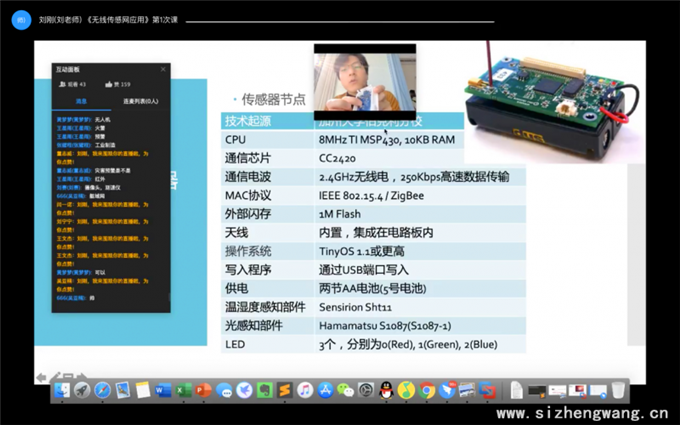Viewport: 680px width, 425px height.
Task: Click the 内置，集成在电路板内 cell
Action: [x=420, y=232]
